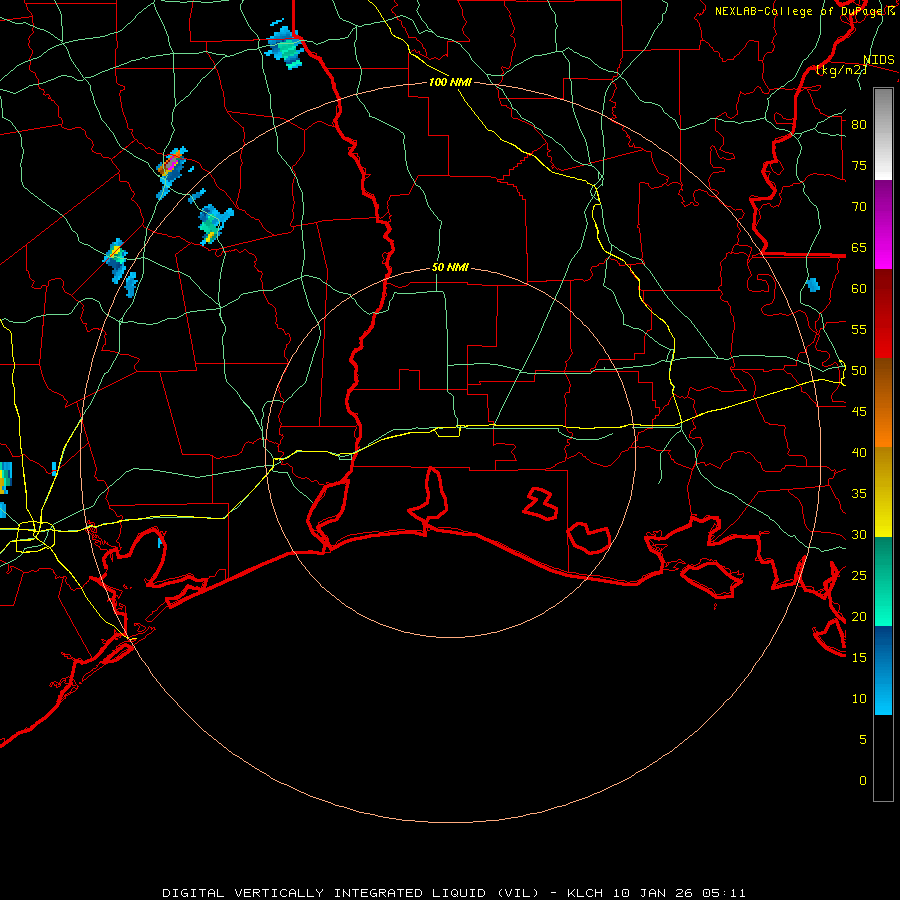Select the 65 value on the color scale

[859, 248]
